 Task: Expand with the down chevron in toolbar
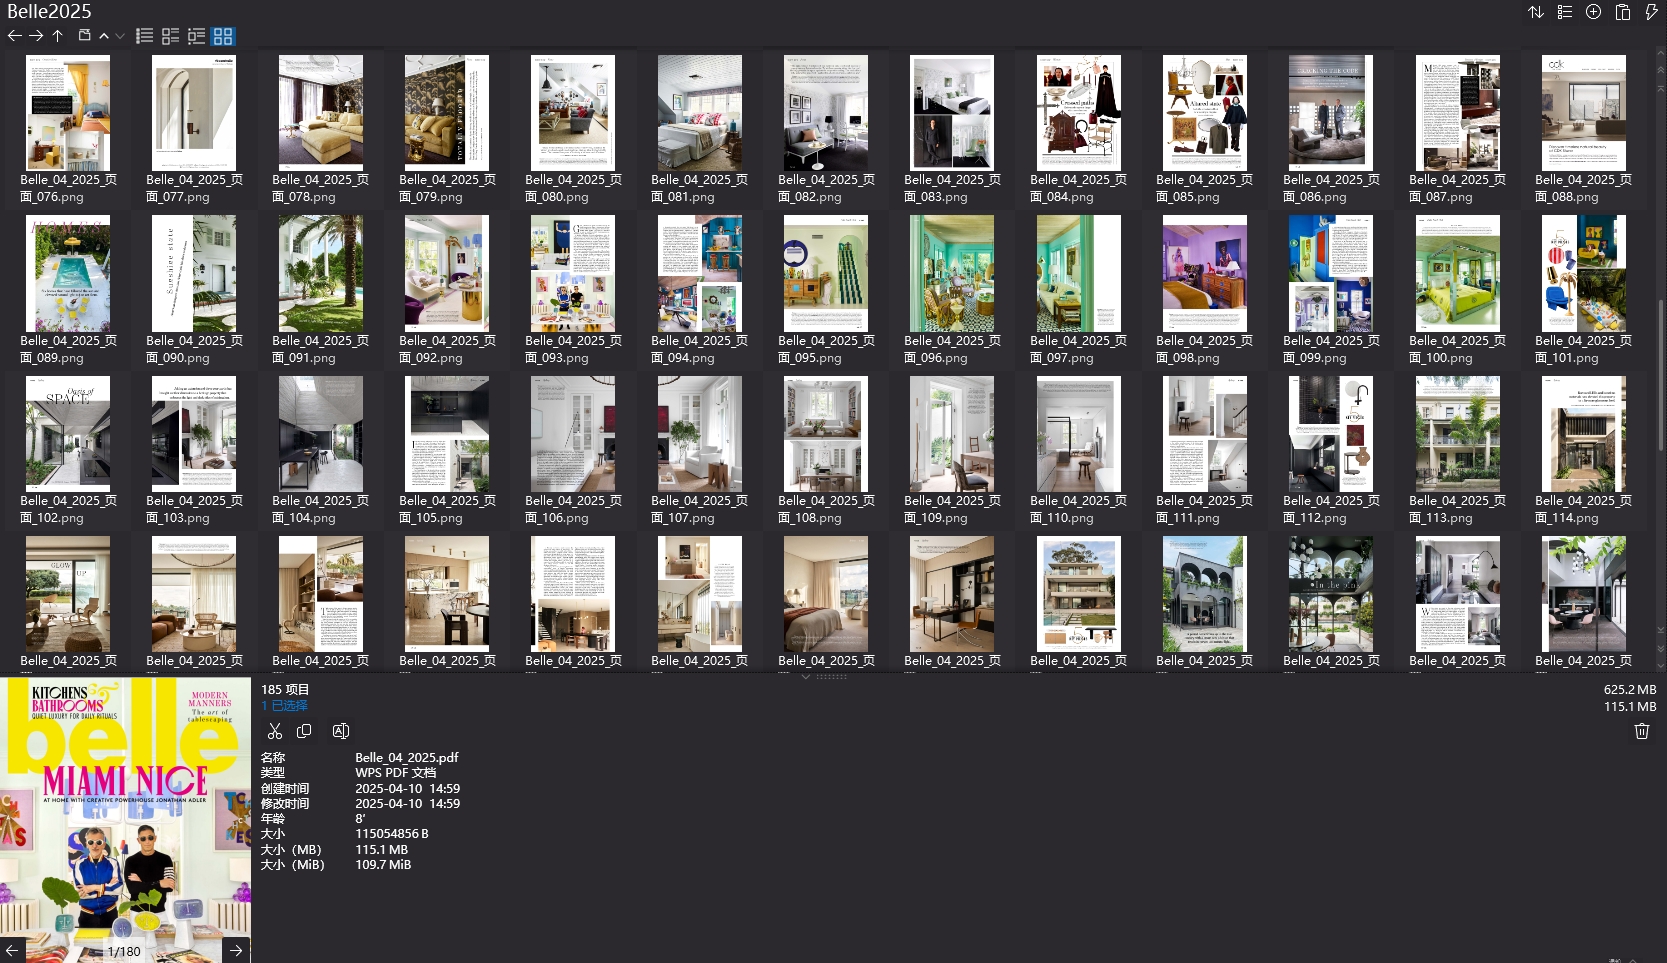tap(120, 36)
